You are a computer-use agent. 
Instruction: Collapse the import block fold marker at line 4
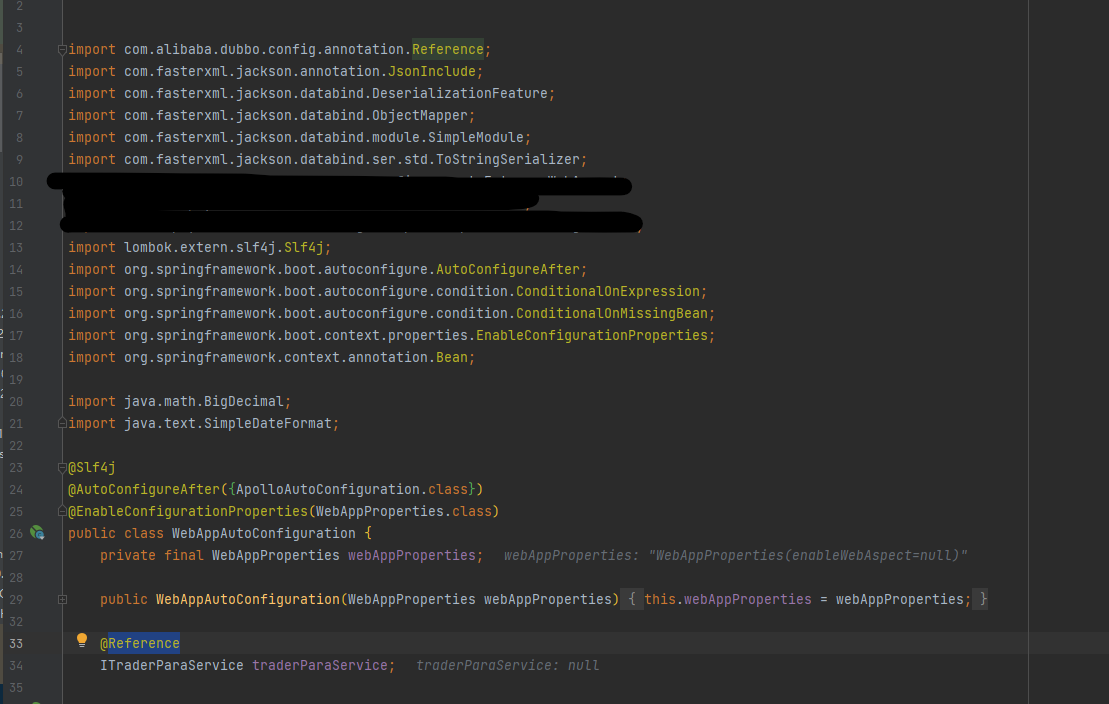click(62, 50)
